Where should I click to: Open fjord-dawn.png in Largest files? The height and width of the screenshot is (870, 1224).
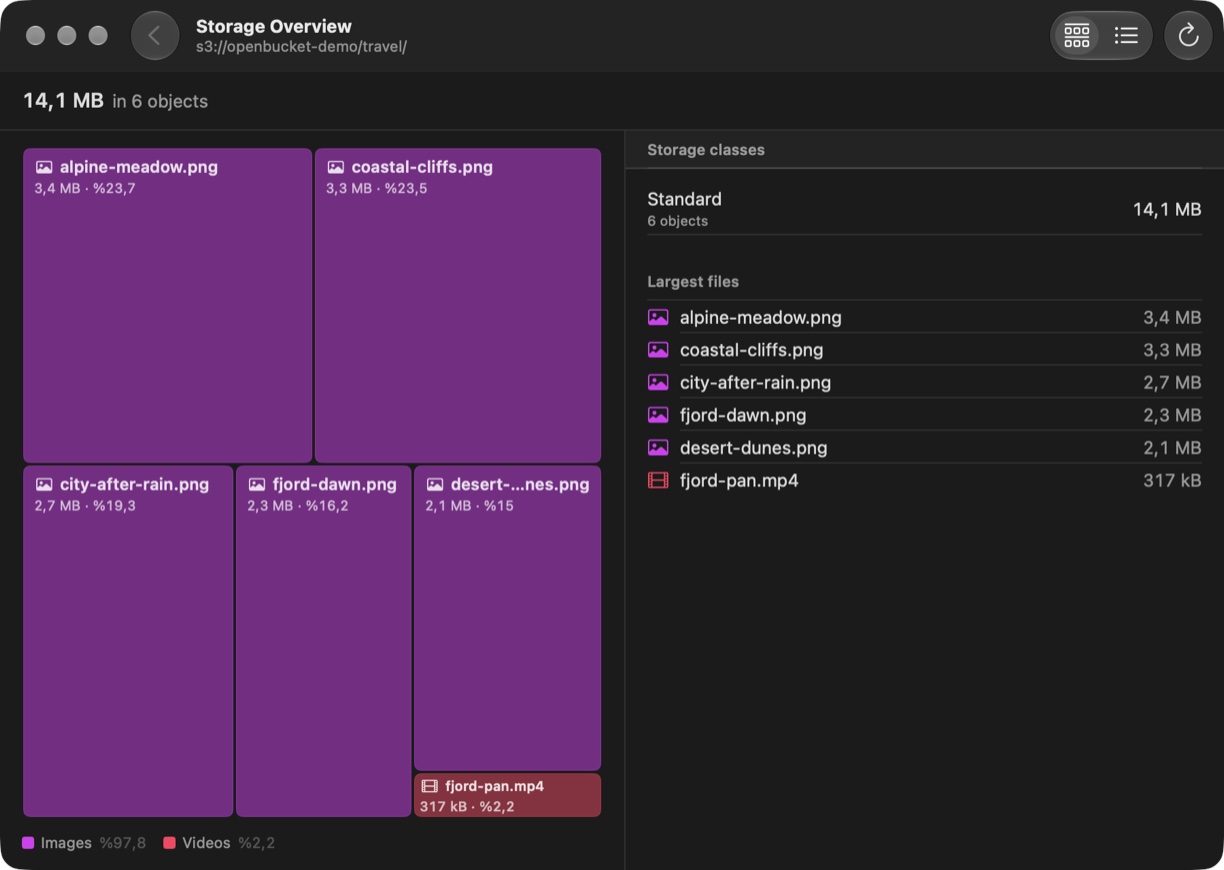click(x=924, y=415)
